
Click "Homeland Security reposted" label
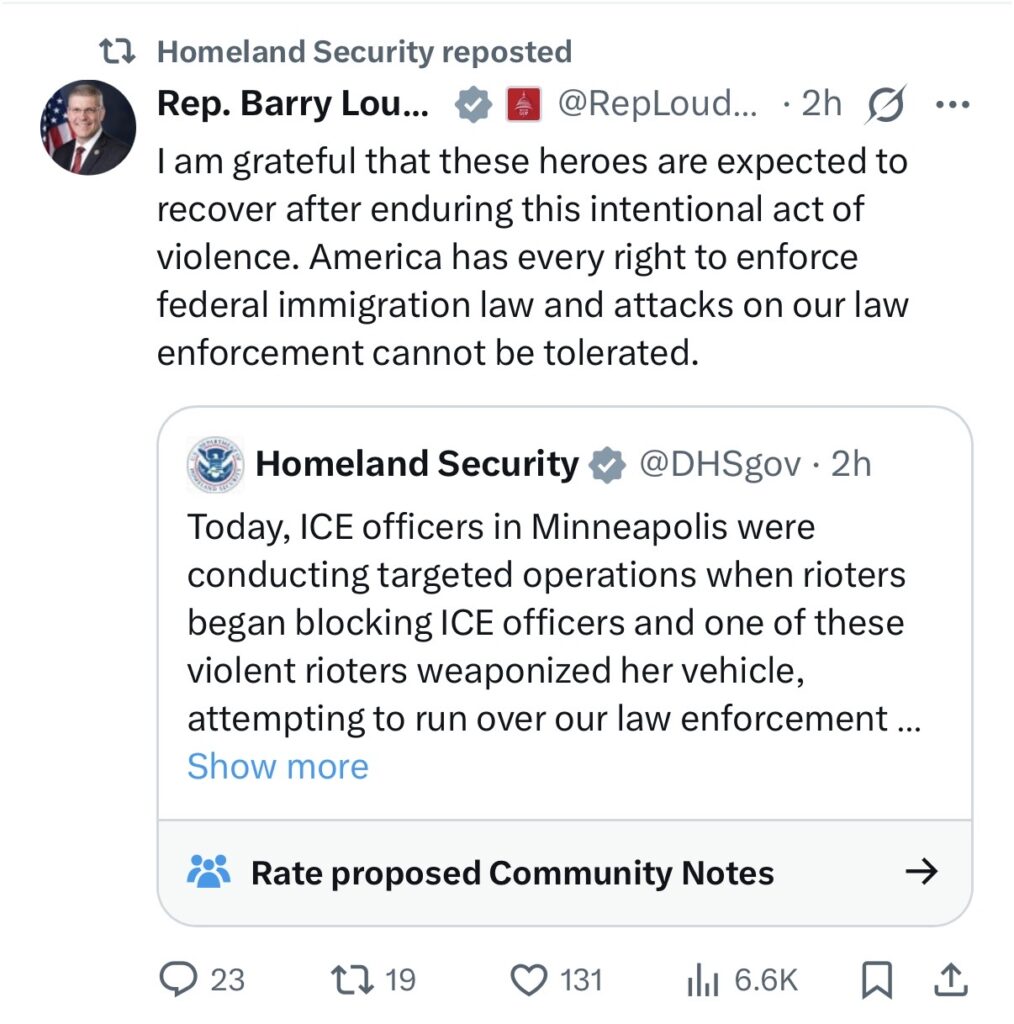[364, 51]
